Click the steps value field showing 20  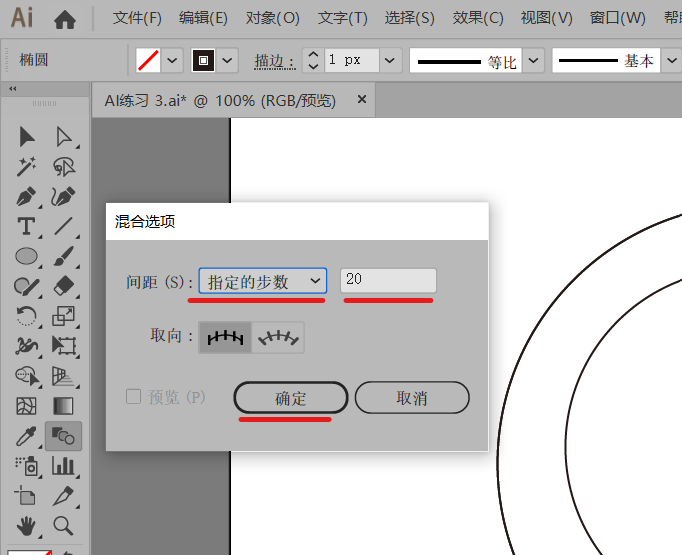point(388,281)
